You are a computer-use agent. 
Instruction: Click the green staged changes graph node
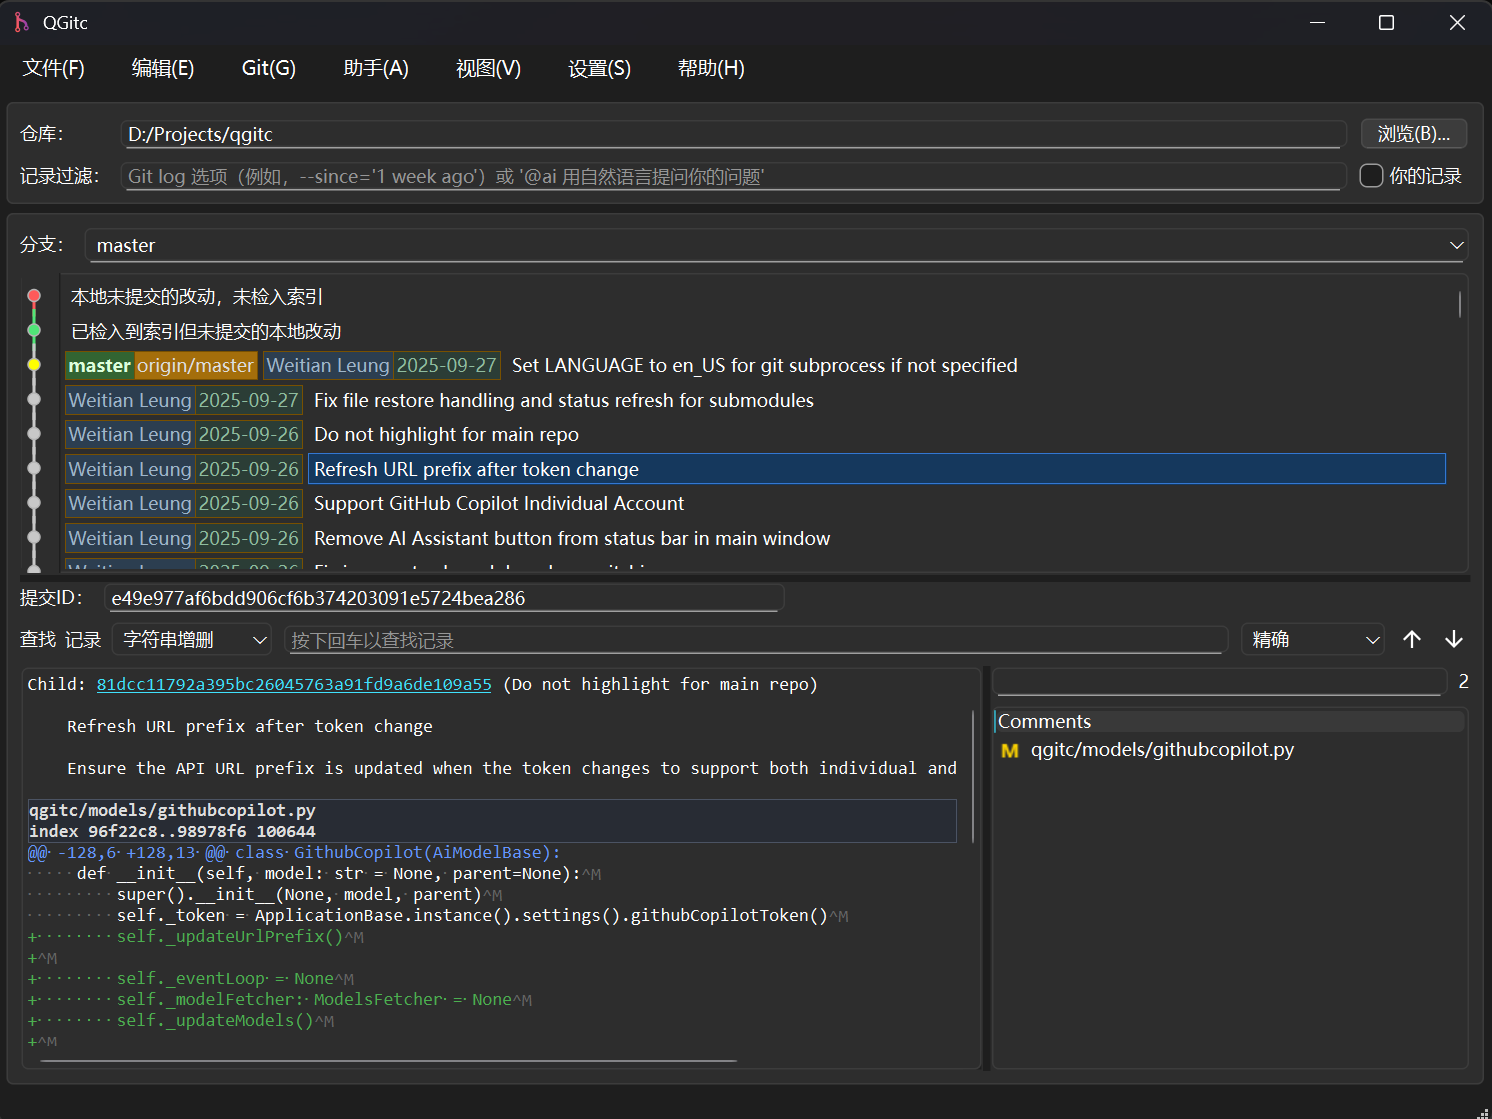(x=34, y=330)
